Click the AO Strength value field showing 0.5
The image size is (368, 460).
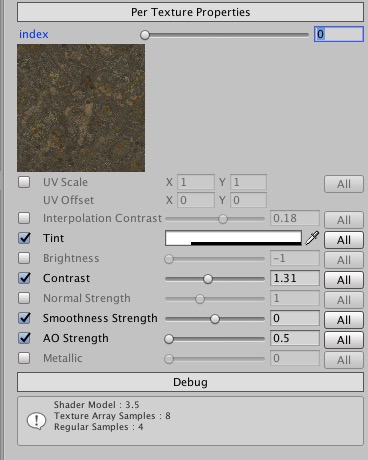click(295, 338)
